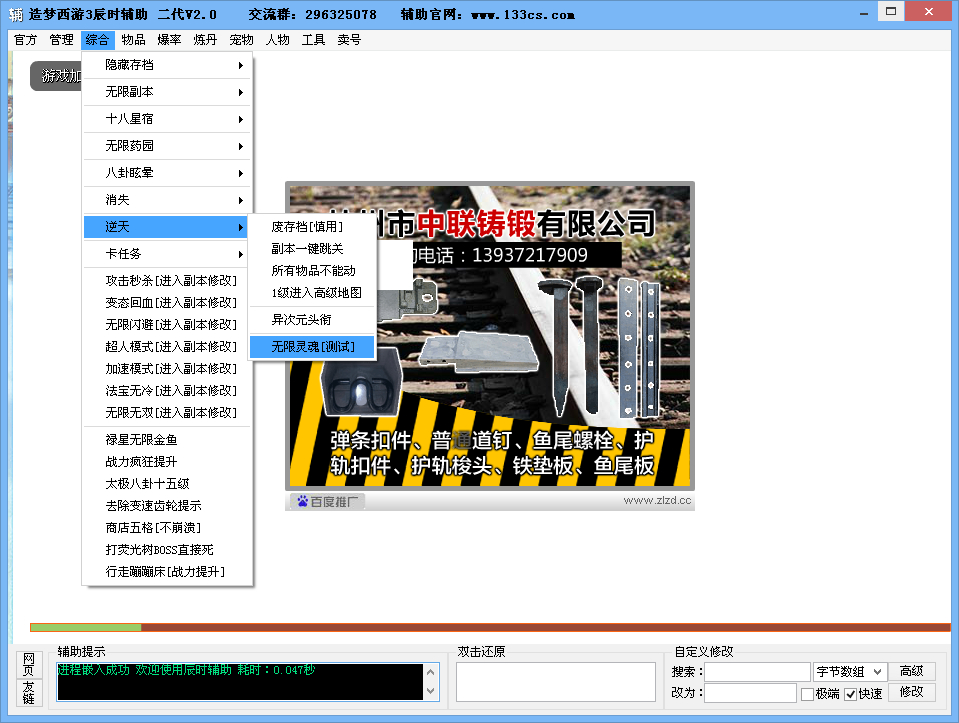Screen dimensions: 959x723
Task: Click the 游戏加 button
Action: [x=56, y=76]
